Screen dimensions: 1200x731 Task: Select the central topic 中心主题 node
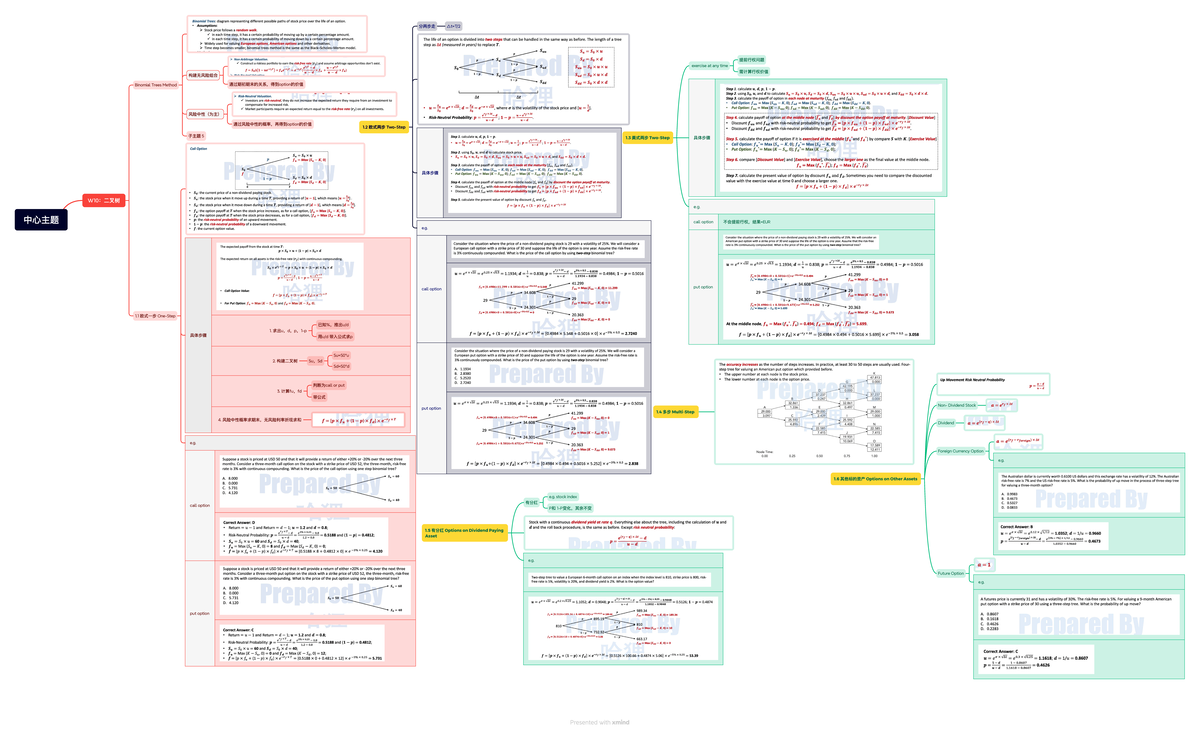41,220
